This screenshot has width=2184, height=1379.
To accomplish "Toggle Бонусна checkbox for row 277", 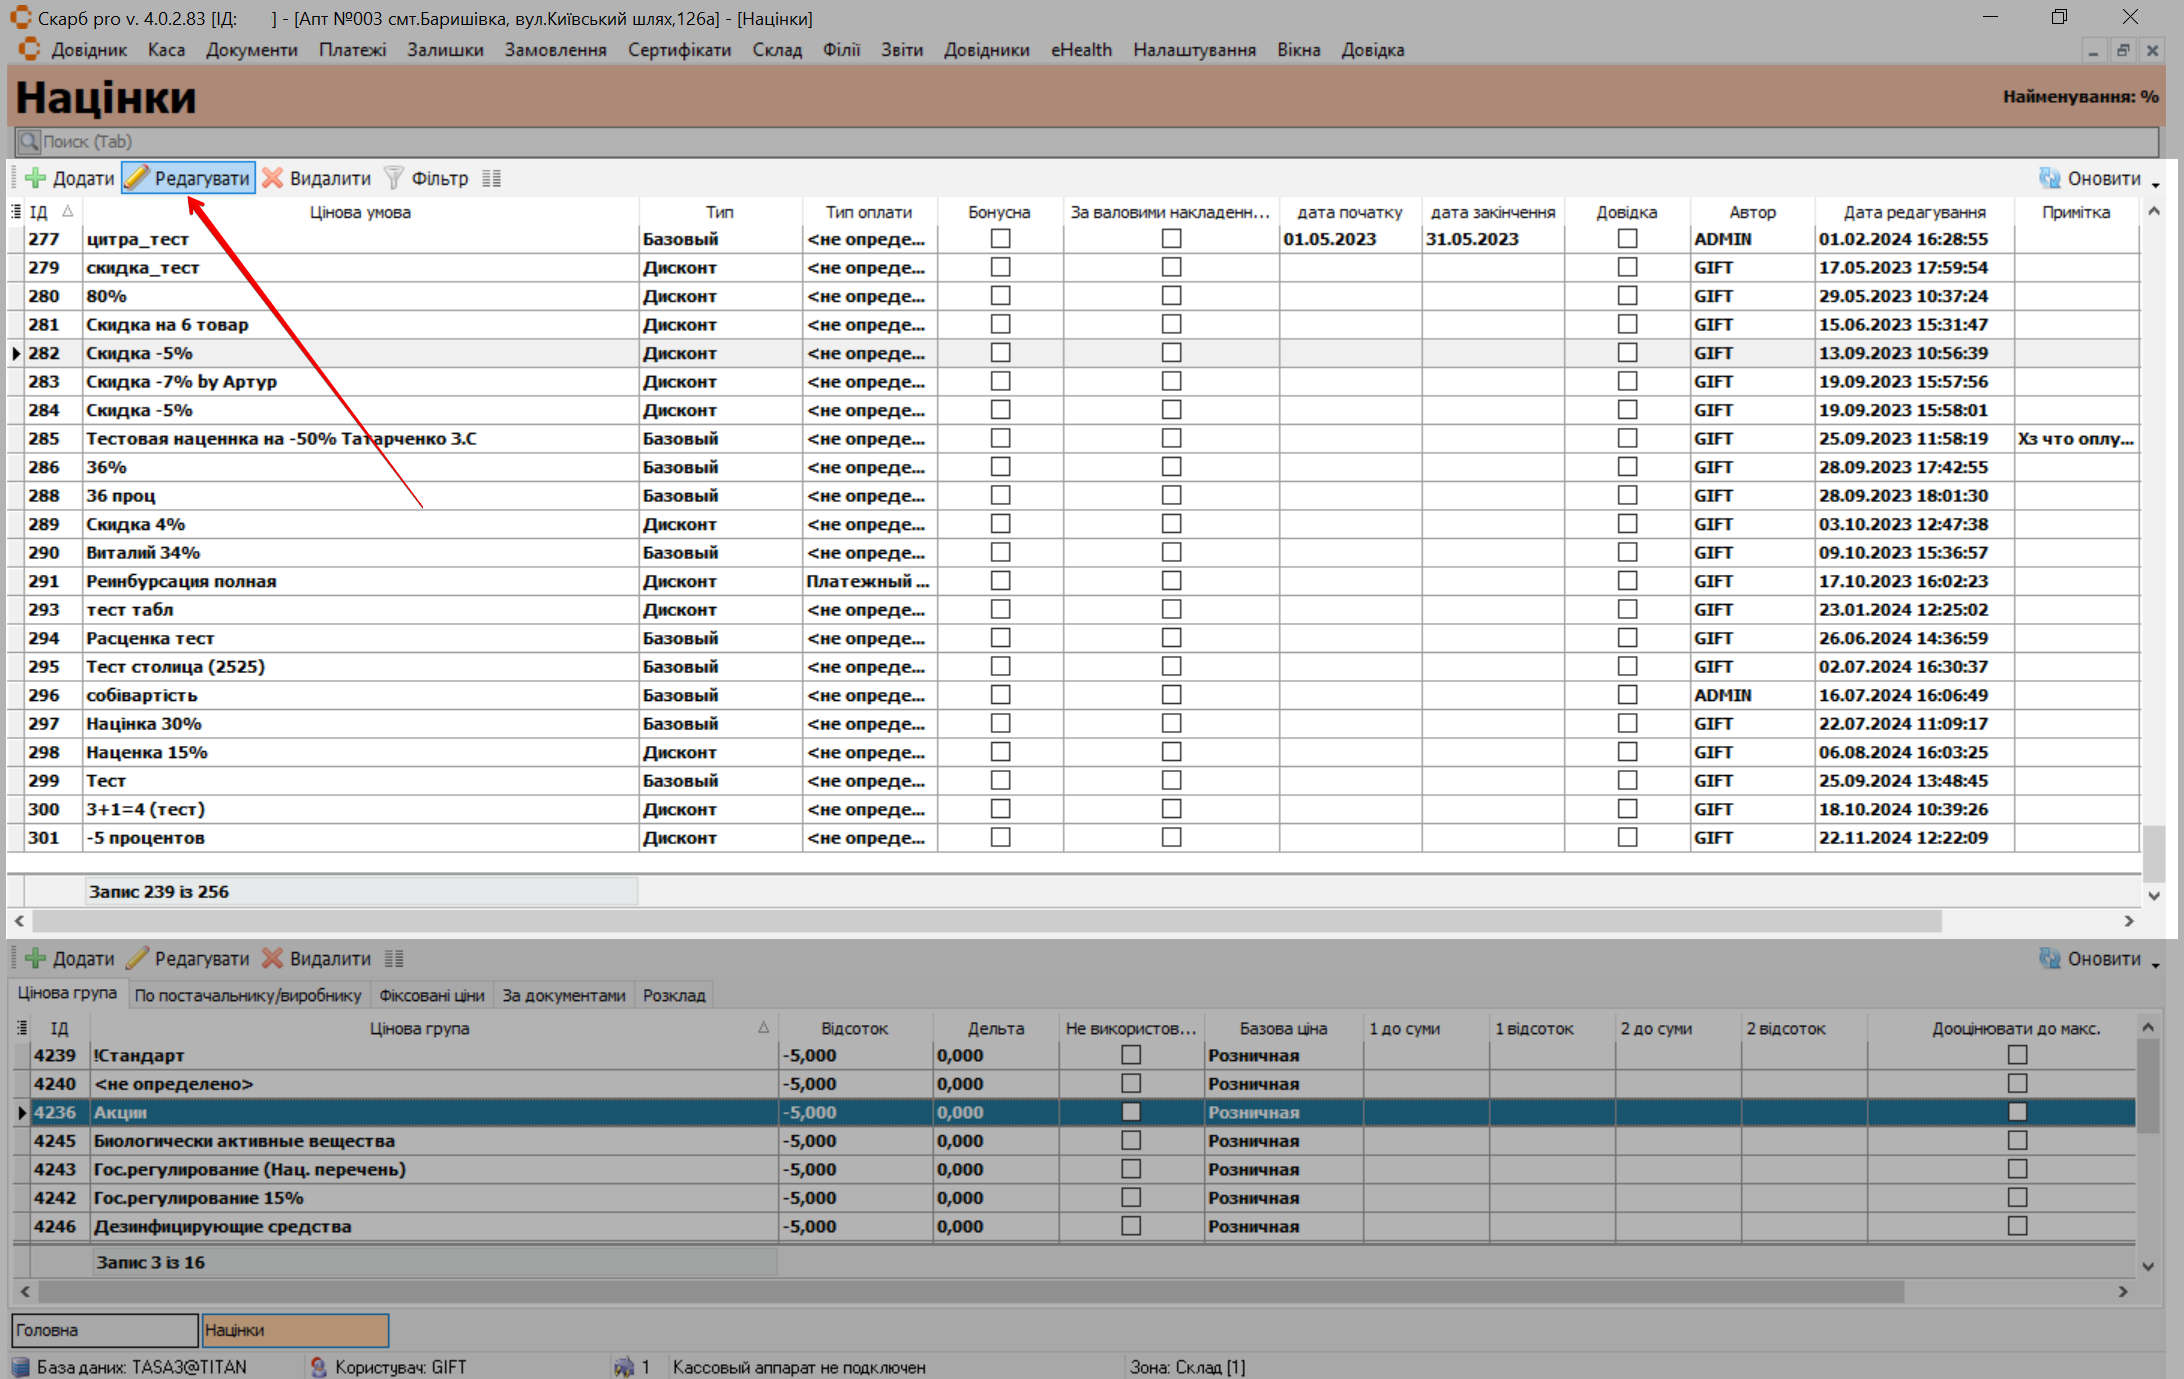I will [1000, 239].
